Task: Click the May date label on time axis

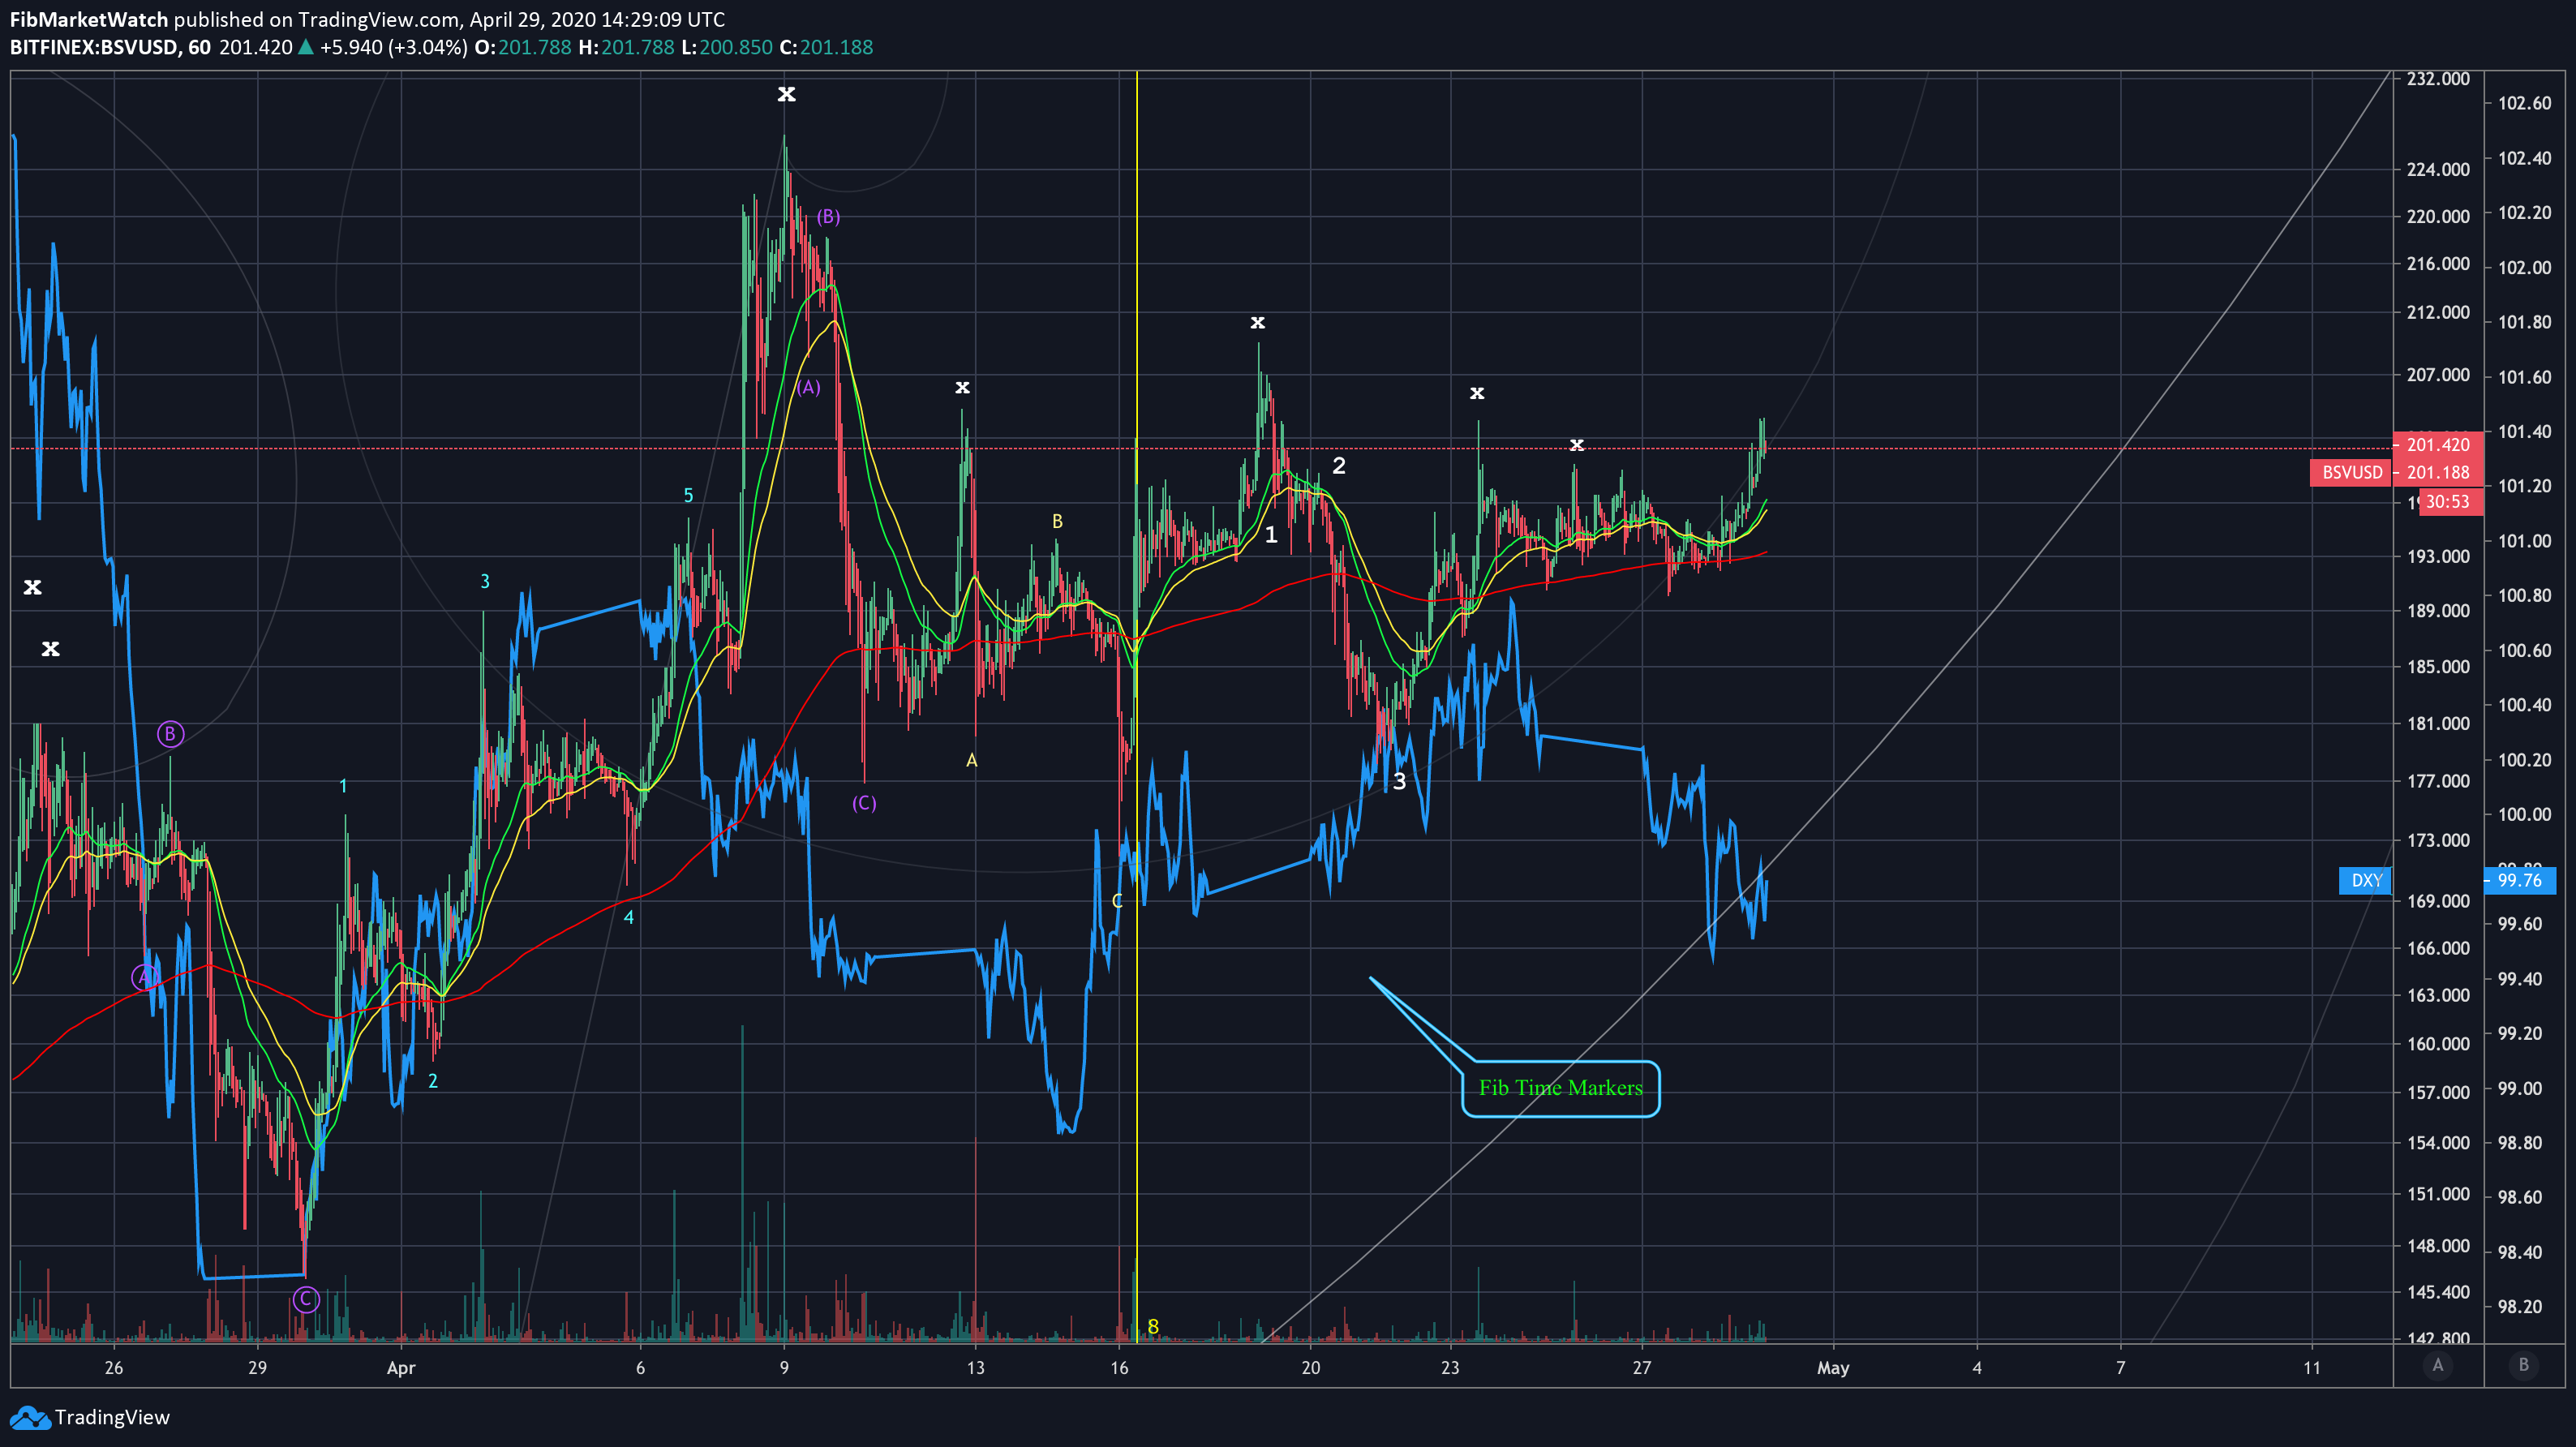Action: click(x=1833, y=1368)
